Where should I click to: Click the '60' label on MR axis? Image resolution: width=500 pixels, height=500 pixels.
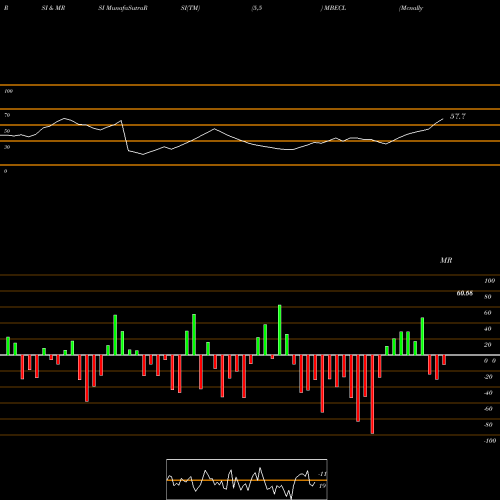[488, 313]
